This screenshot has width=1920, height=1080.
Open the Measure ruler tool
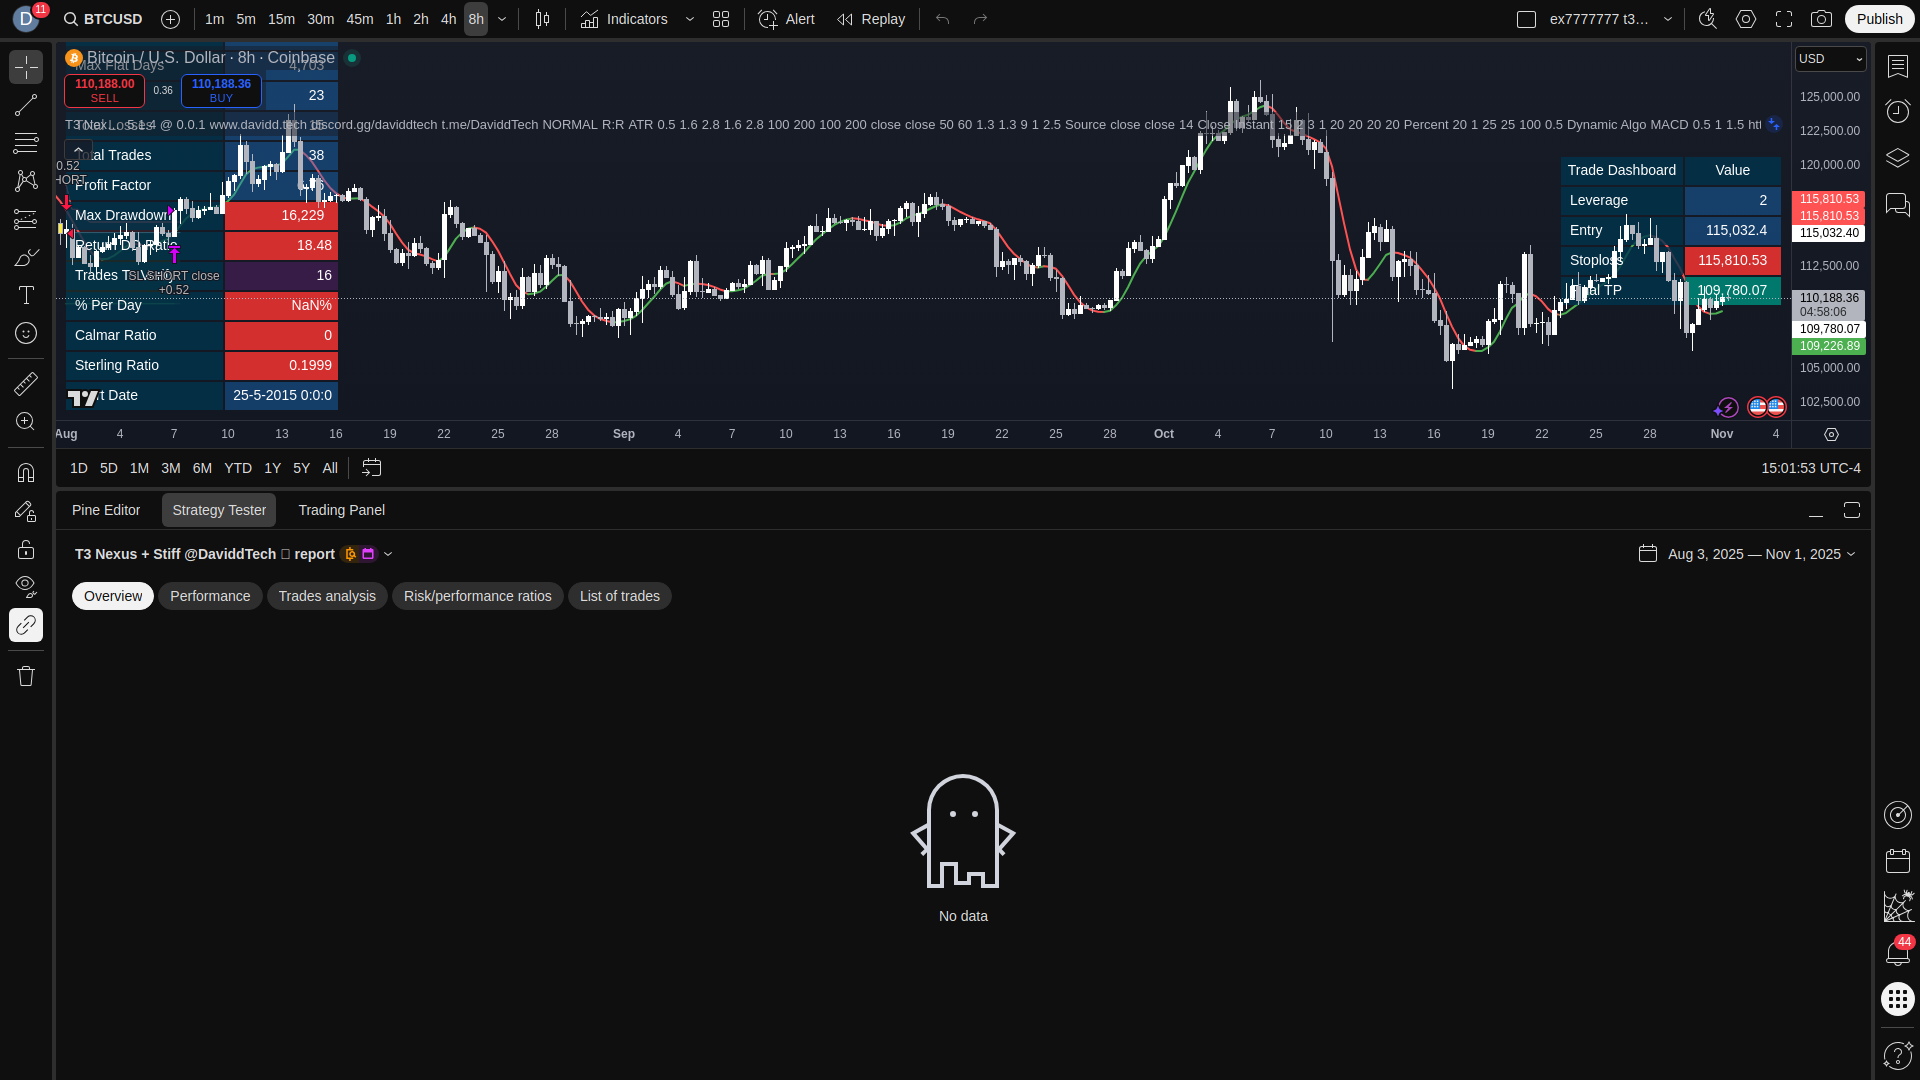click(26, 383)
